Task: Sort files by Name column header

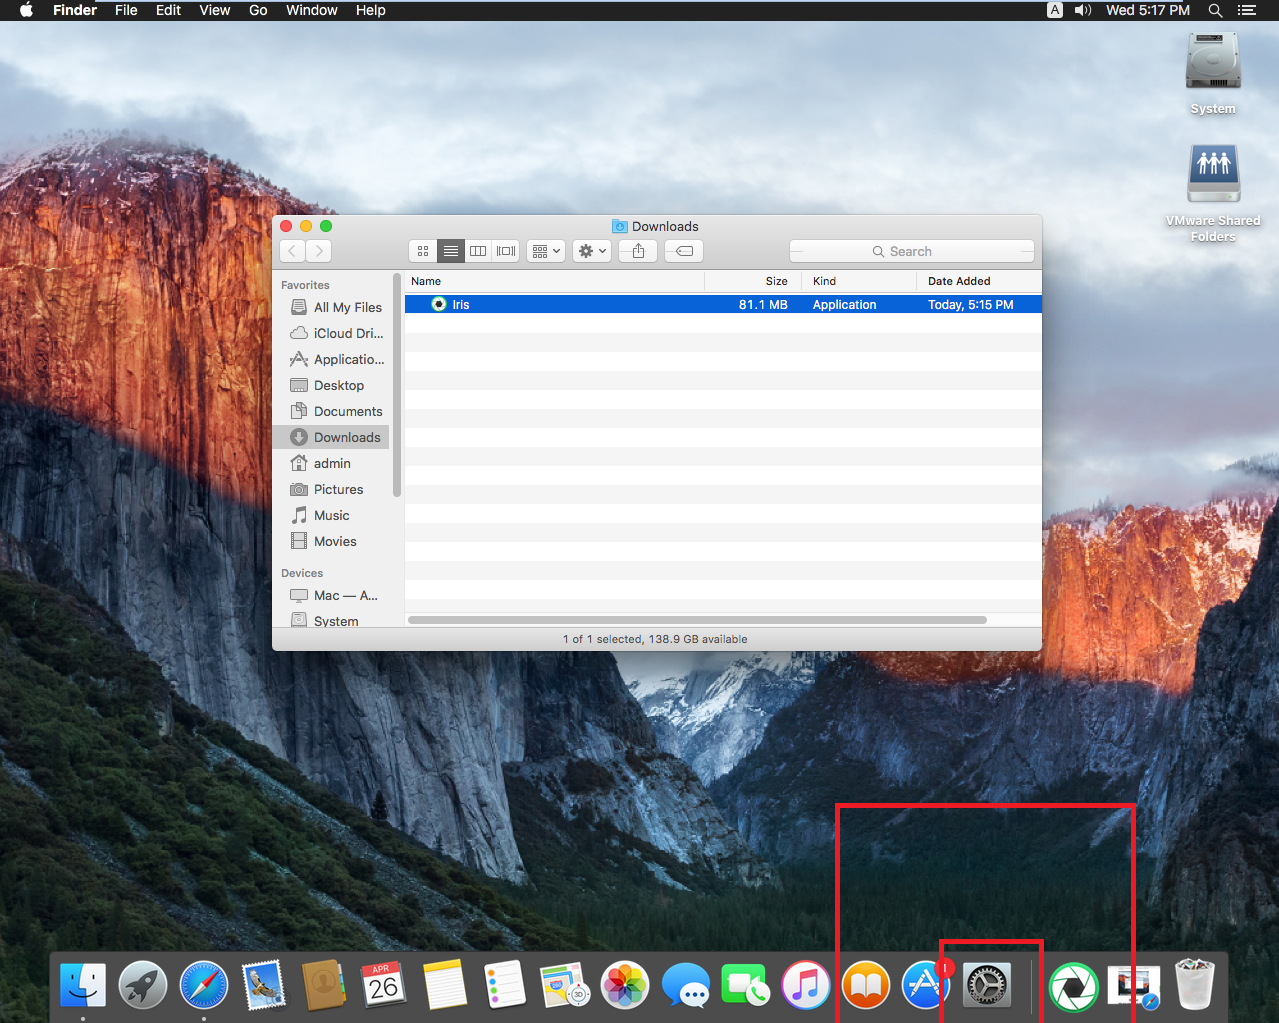Action: point(555,281)
